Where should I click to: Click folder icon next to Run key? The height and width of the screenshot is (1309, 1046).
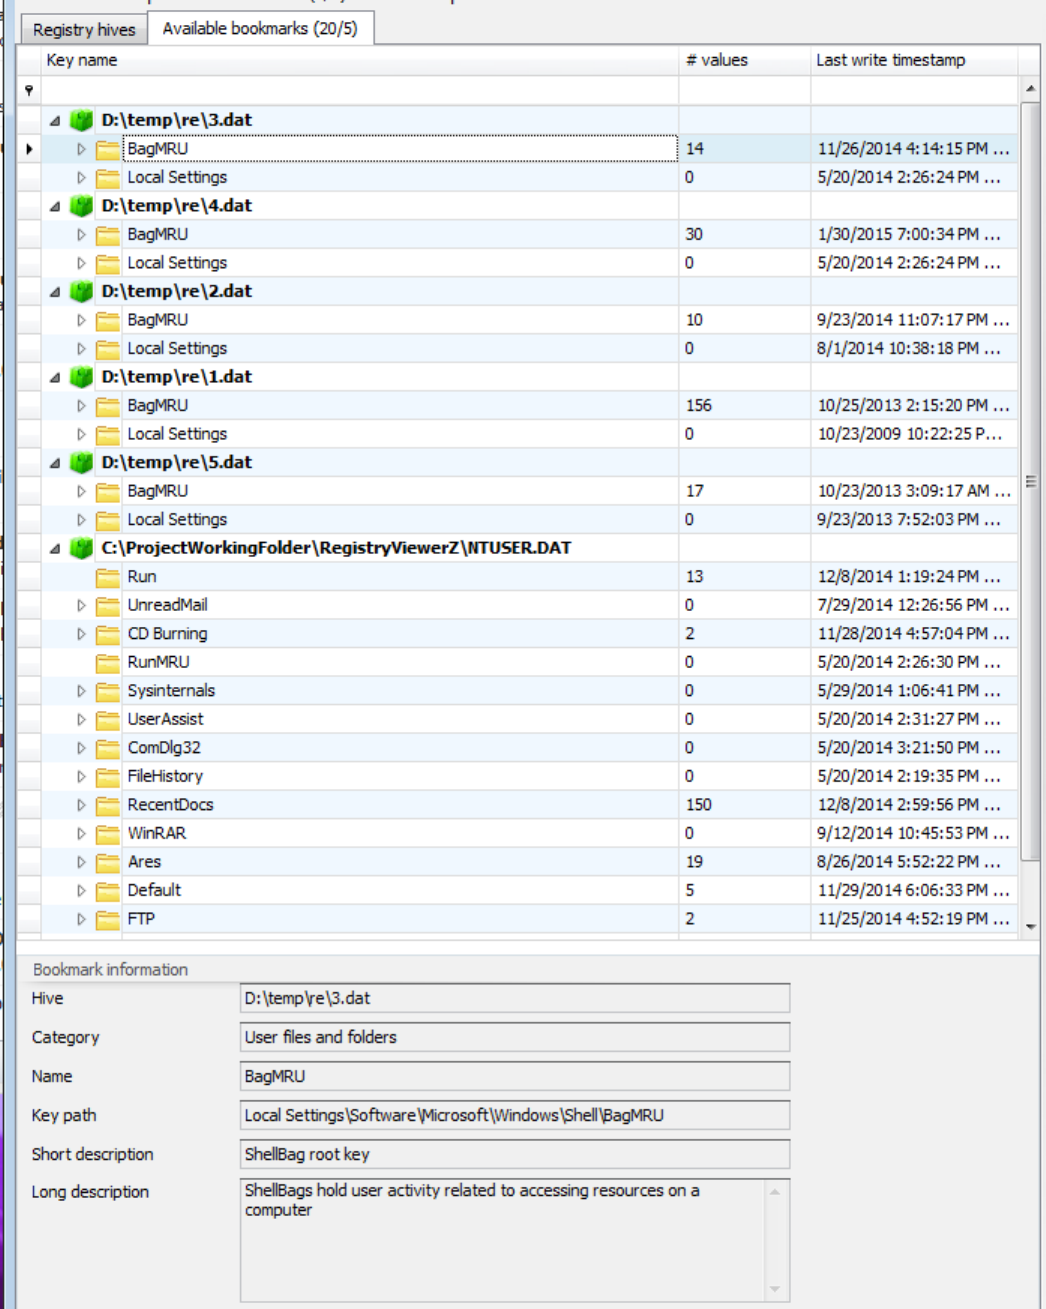[x=108, y=577]
